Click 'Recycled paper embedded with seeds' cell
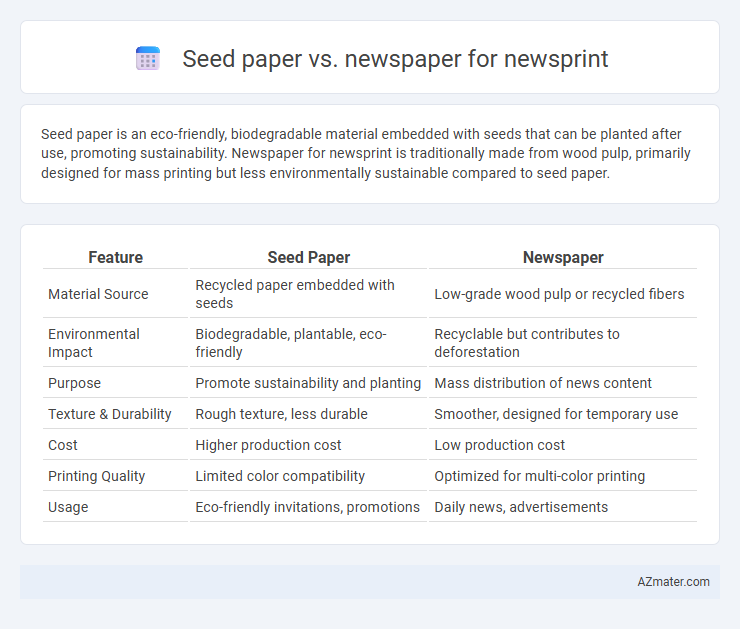The width and height of the screenshot is (740, 629). coord(308,294)
